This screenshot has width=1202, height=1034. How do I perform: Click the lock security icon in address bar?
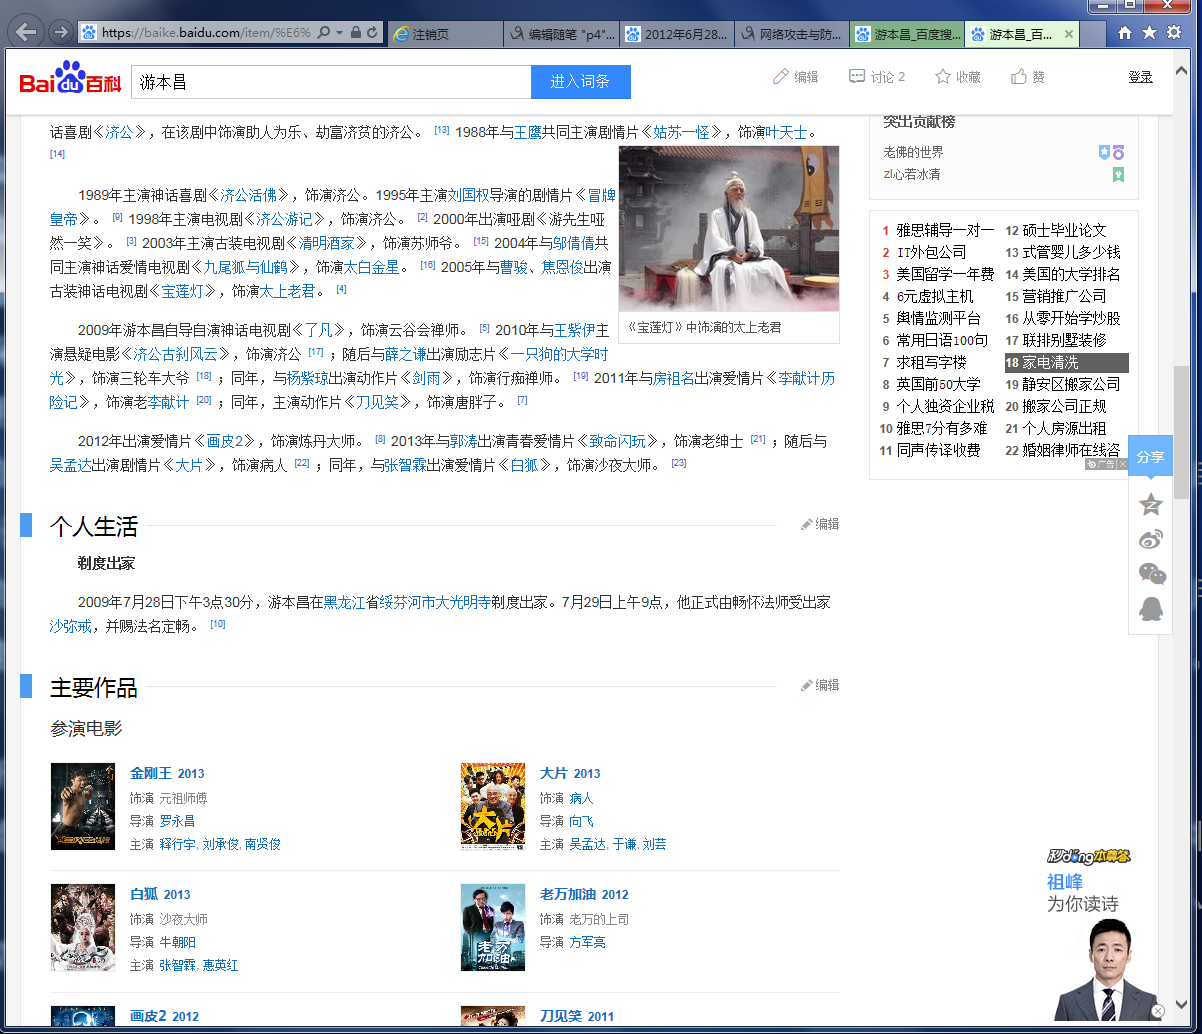point(355,33)
